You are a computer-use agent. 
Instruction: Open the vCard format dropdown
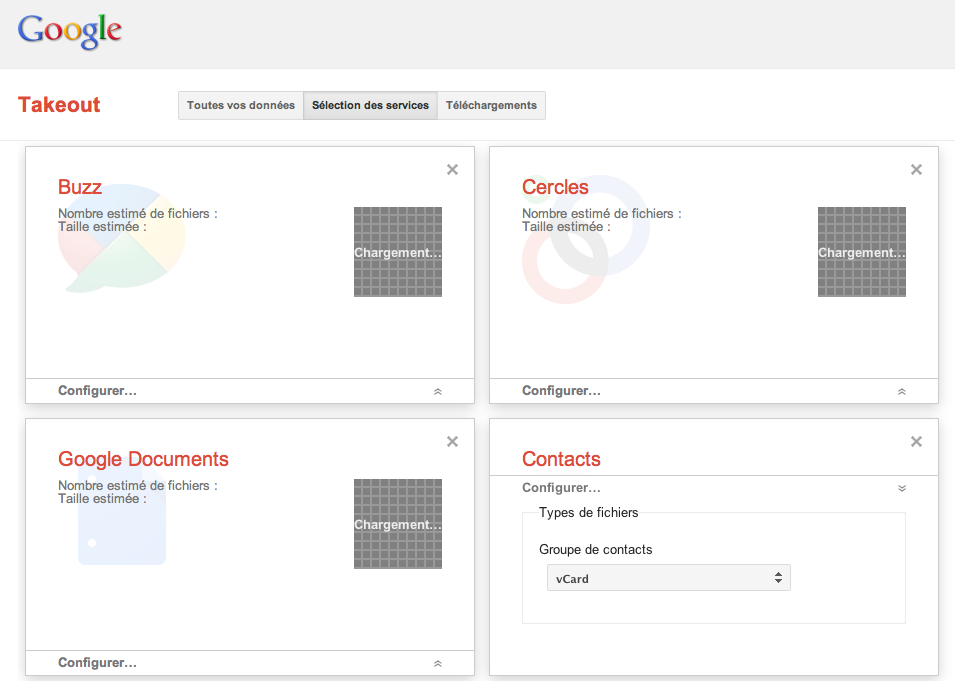click(669, 578)
